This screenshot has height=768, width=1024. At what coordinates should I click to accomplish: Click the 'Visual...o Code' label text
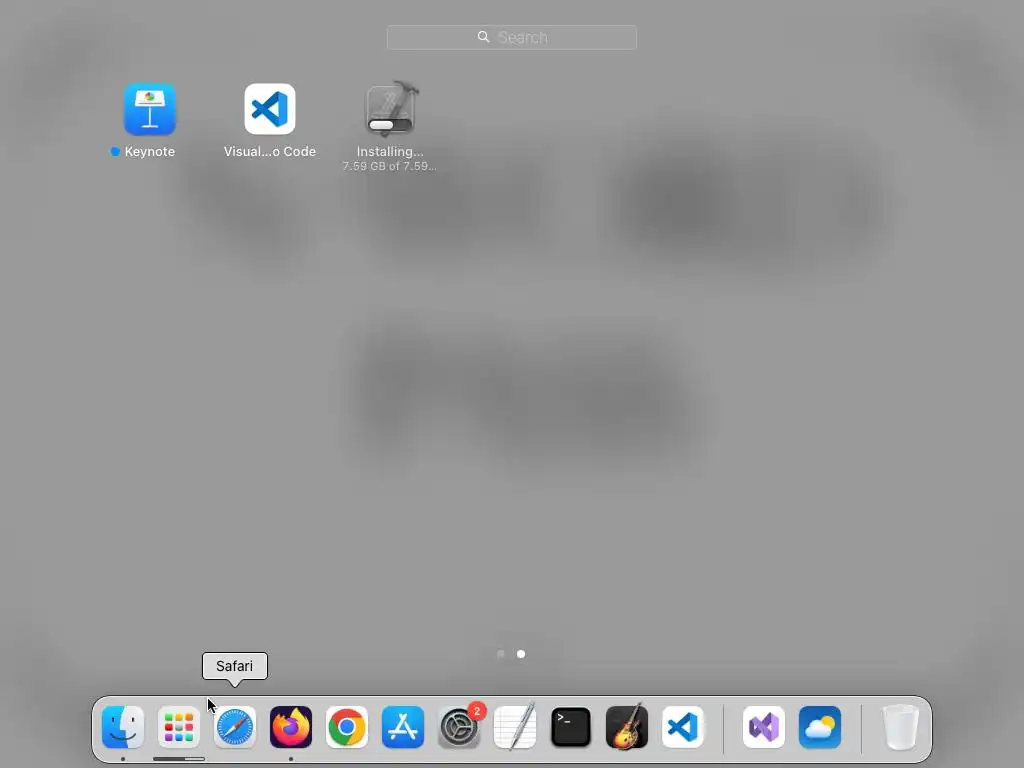tap(270, 152)
